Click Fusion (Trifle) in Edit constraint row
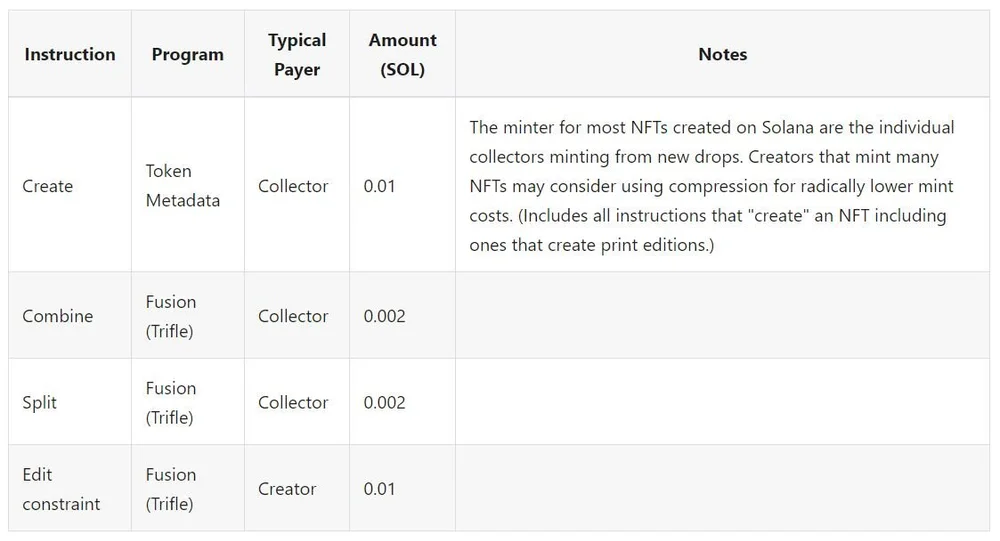The image size is (1000, 541). click(x=170, y=489)
